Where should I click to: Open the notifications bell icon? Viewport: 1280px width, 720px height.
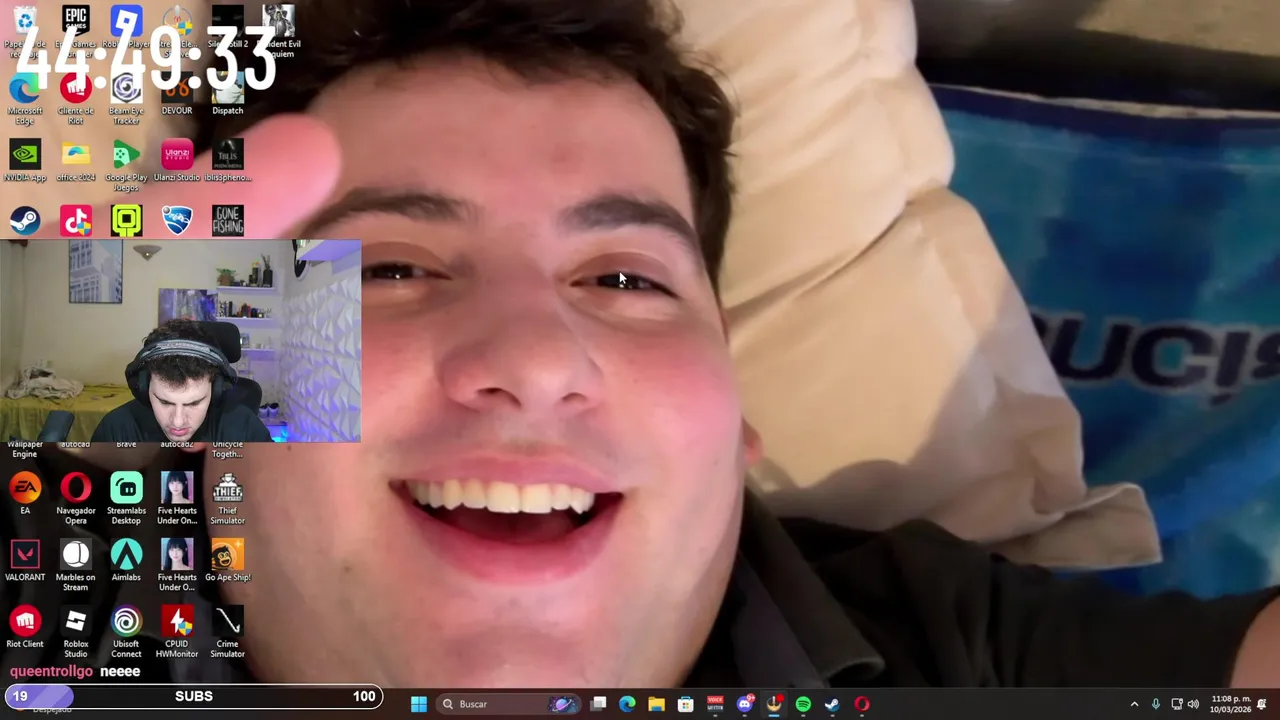1262,704
